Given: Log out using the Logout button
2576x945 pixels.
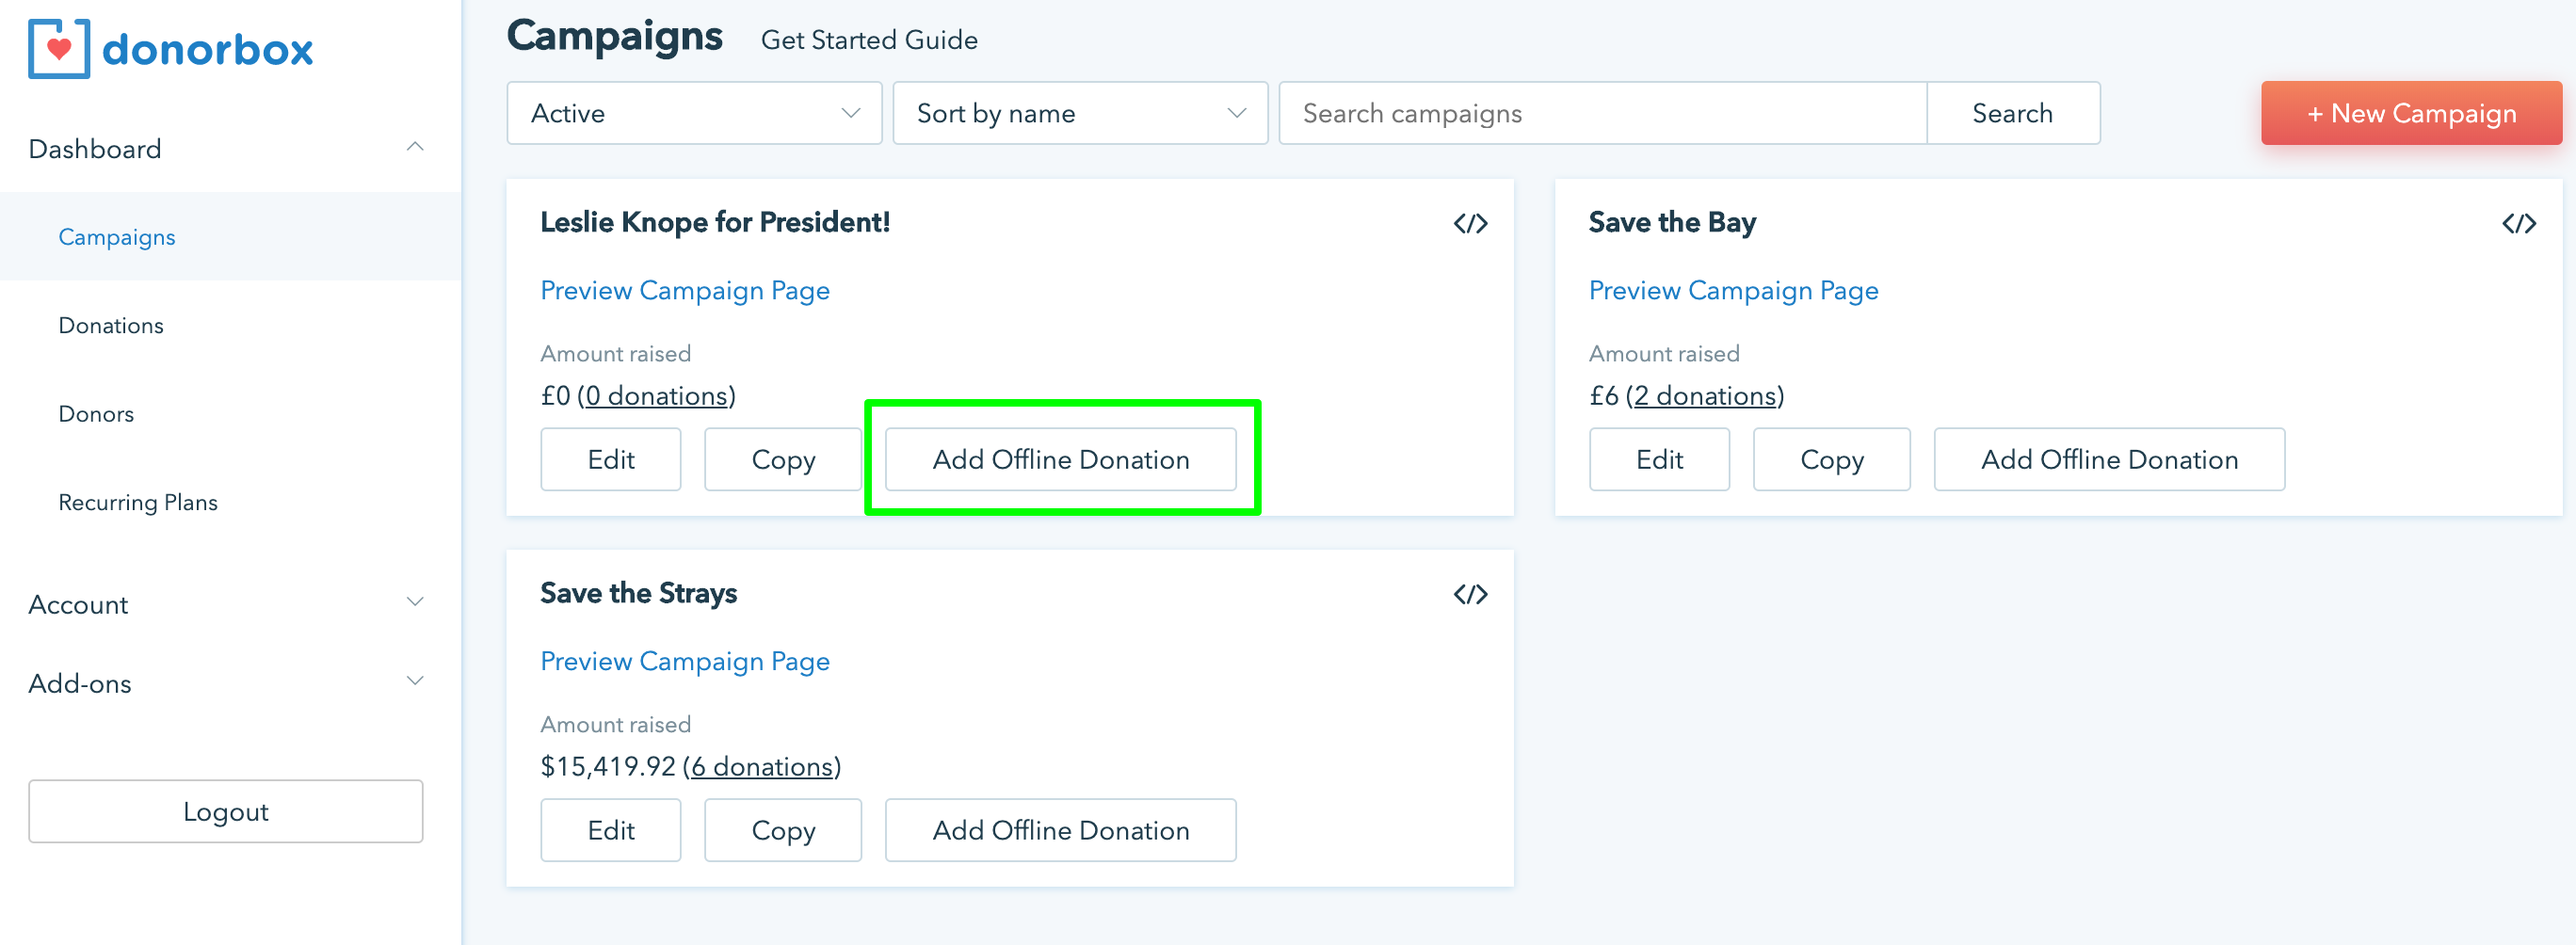Looking at the screenshot, I should coord(226,811).
